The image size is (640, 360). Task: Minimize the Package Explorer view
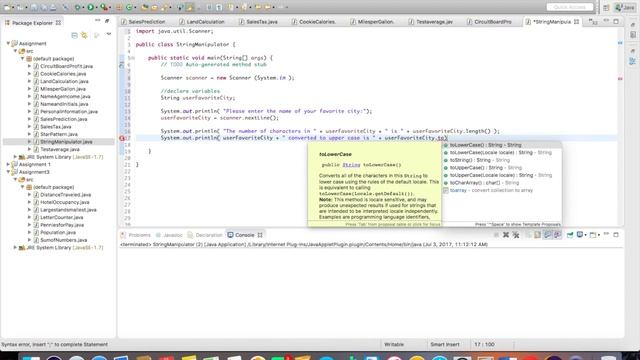click(x=98, y=20)
